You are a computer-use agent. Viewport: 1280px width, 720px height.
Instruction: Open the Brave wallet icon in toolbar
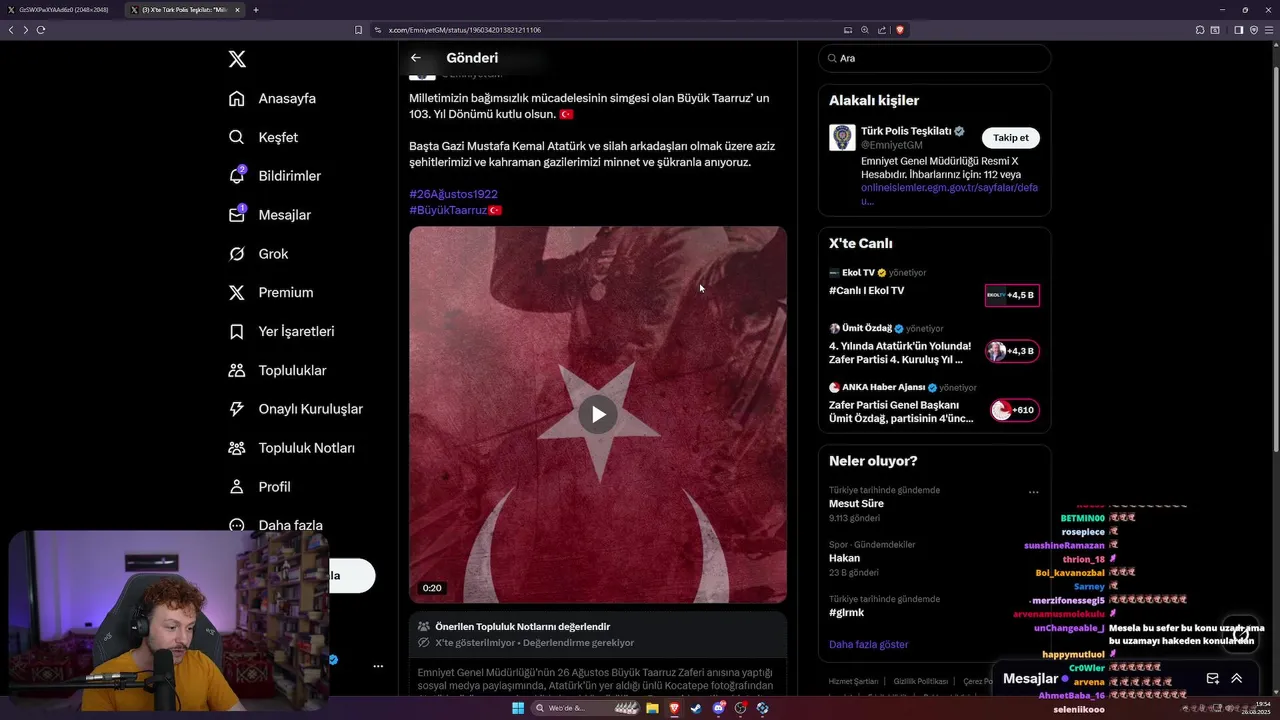point(1254,30)
